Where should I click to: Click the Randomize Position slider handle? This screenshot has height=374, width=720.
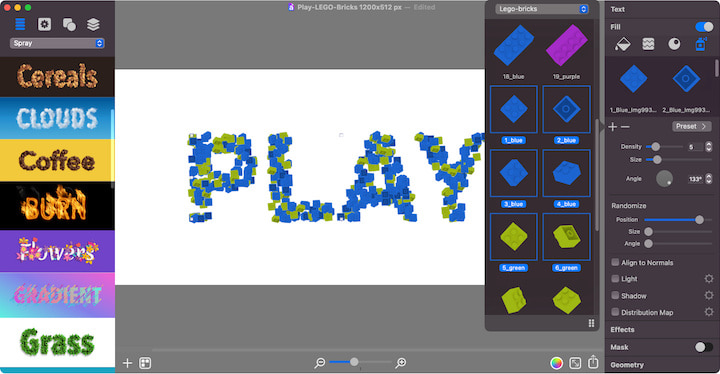(699, 220)
